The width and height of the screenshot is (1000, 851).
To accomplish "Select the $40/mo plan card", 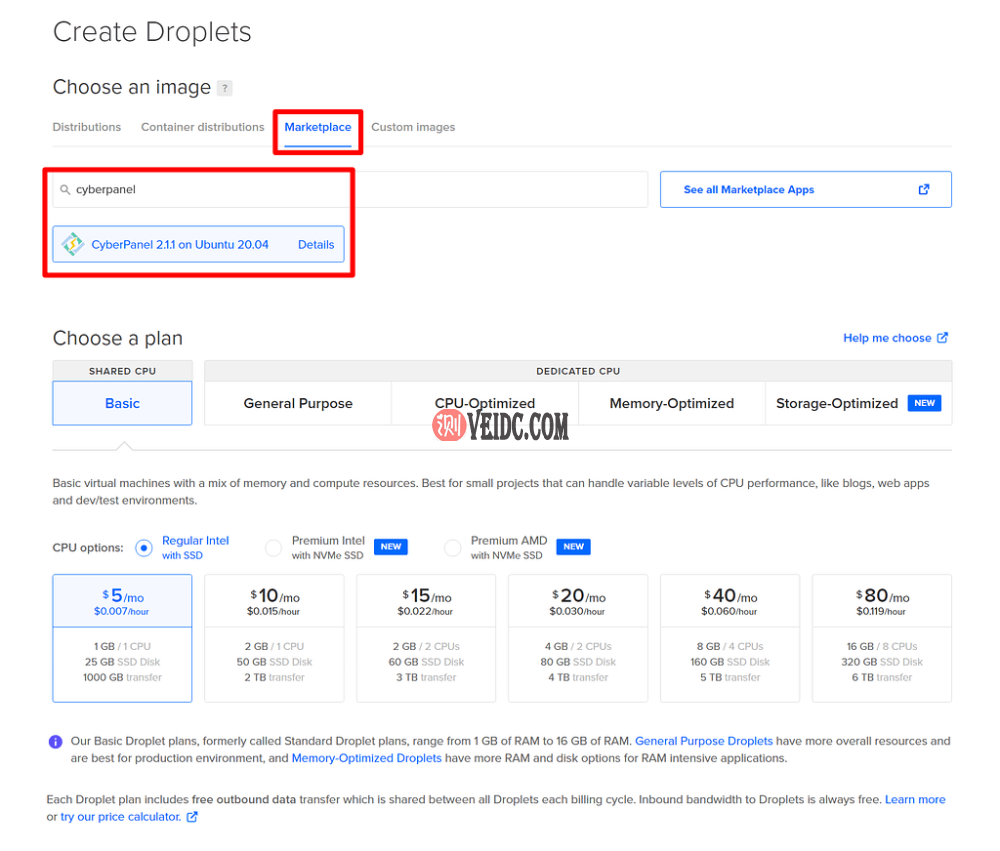I will [730, 638].
